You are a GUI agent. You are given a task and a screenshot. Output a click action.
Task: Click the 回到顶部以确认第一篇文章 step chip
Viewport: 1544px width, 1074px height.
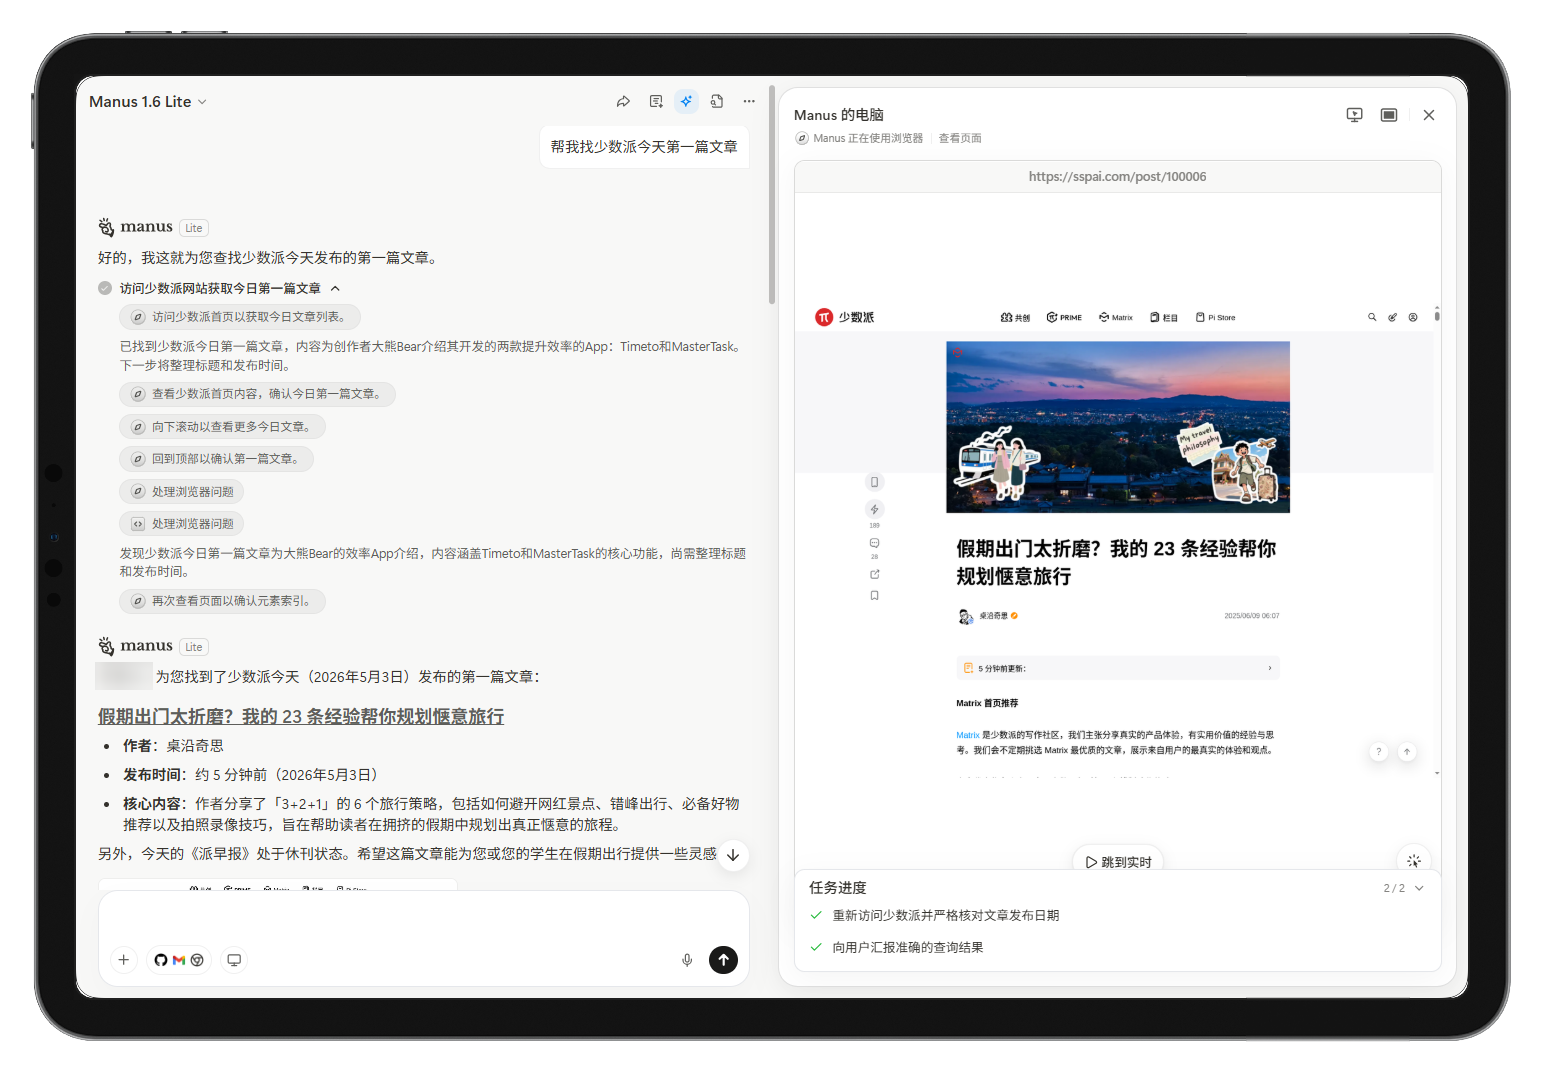216,459
